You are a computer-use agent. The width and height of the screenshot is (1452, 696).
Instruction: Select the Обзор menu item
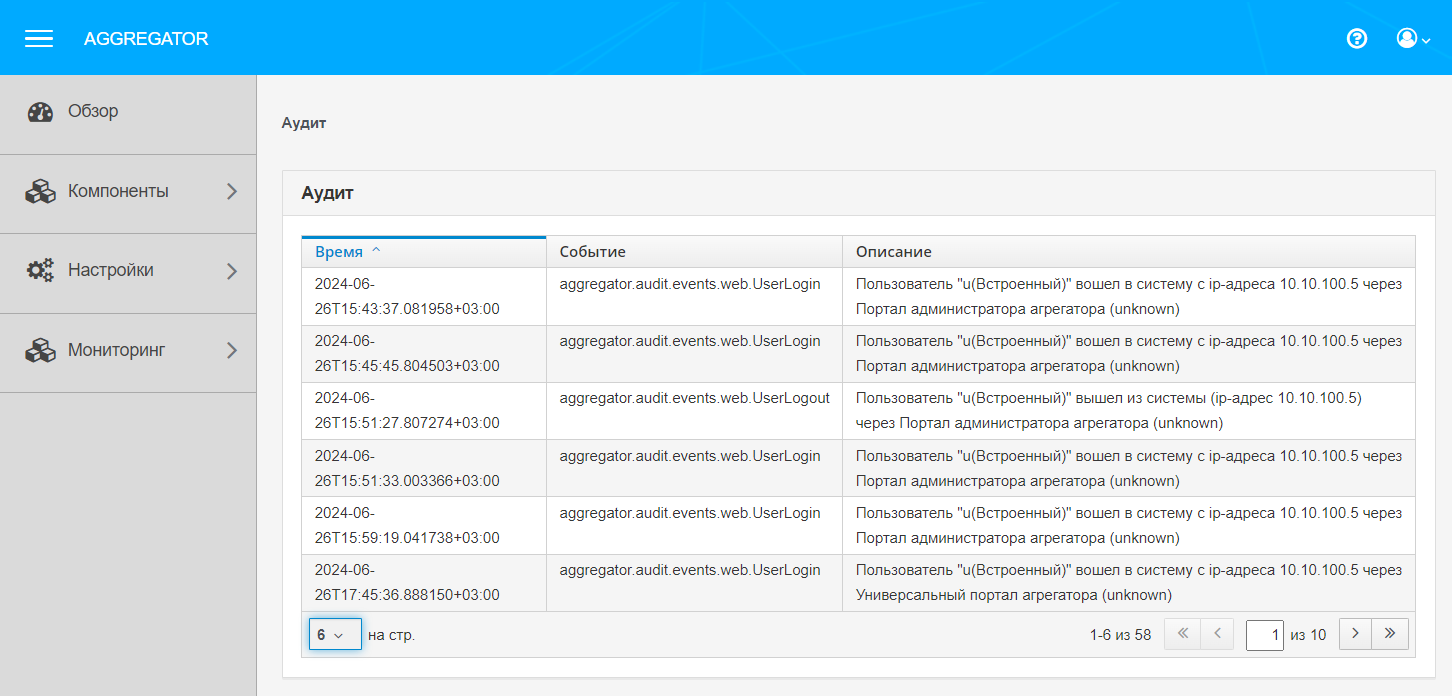pyautogui.click(x=93, y=111)
